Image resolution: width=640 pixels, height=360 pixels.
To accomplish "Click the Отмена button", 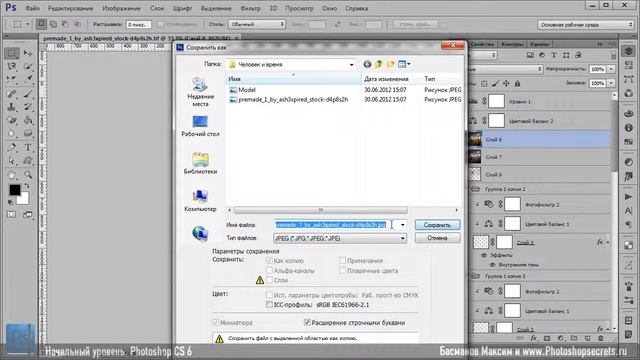I will tap(437, 238).
